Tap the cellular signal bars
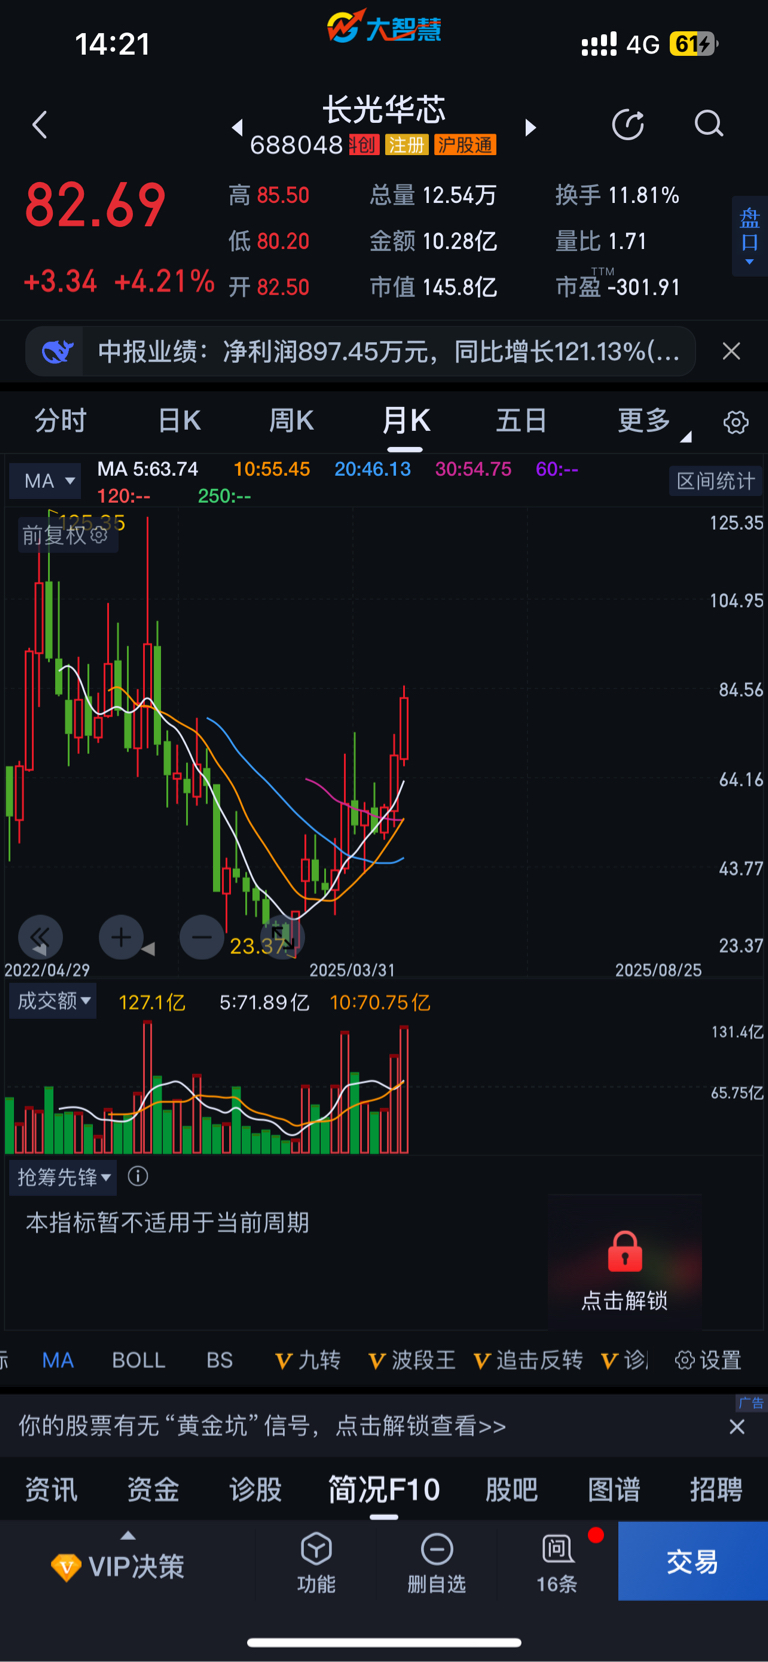Image resolution: width=768 pixels, height=1662 pixels. tap(599, 44)
